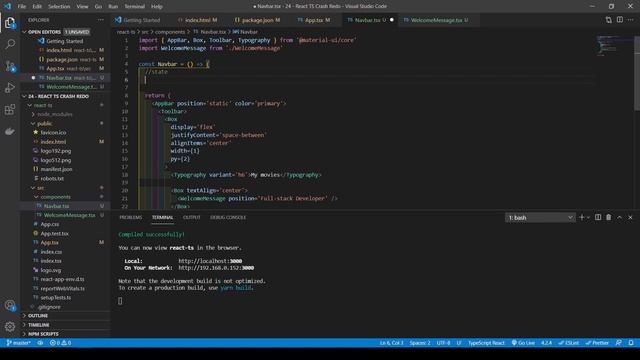This screenshot has width=640, height=360.
Task: Open the Accounts menu icon
Action: (x=10, y=305)
